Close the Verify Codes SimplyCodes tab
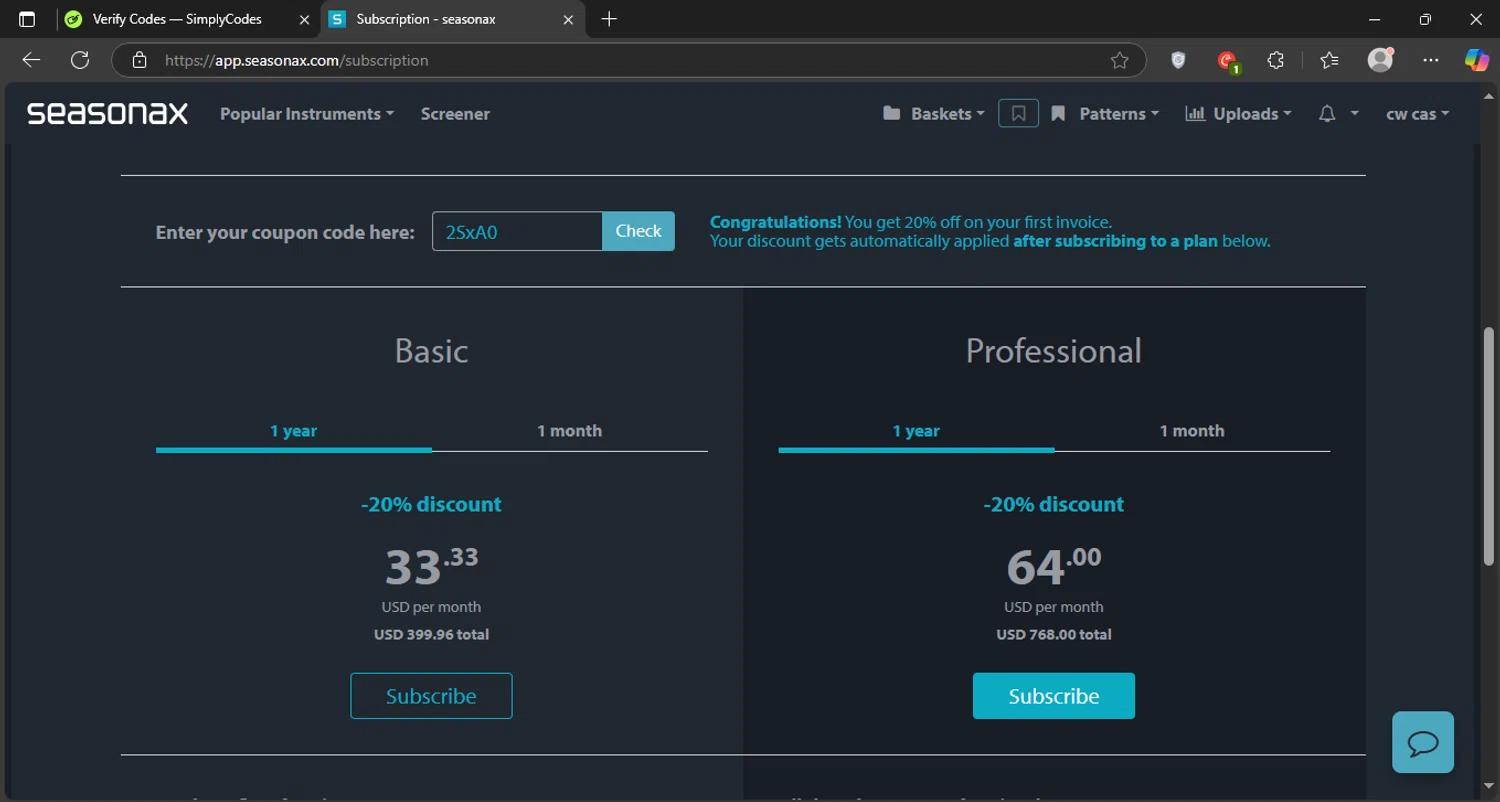1500x802 pixels. (x=304, y=19)
